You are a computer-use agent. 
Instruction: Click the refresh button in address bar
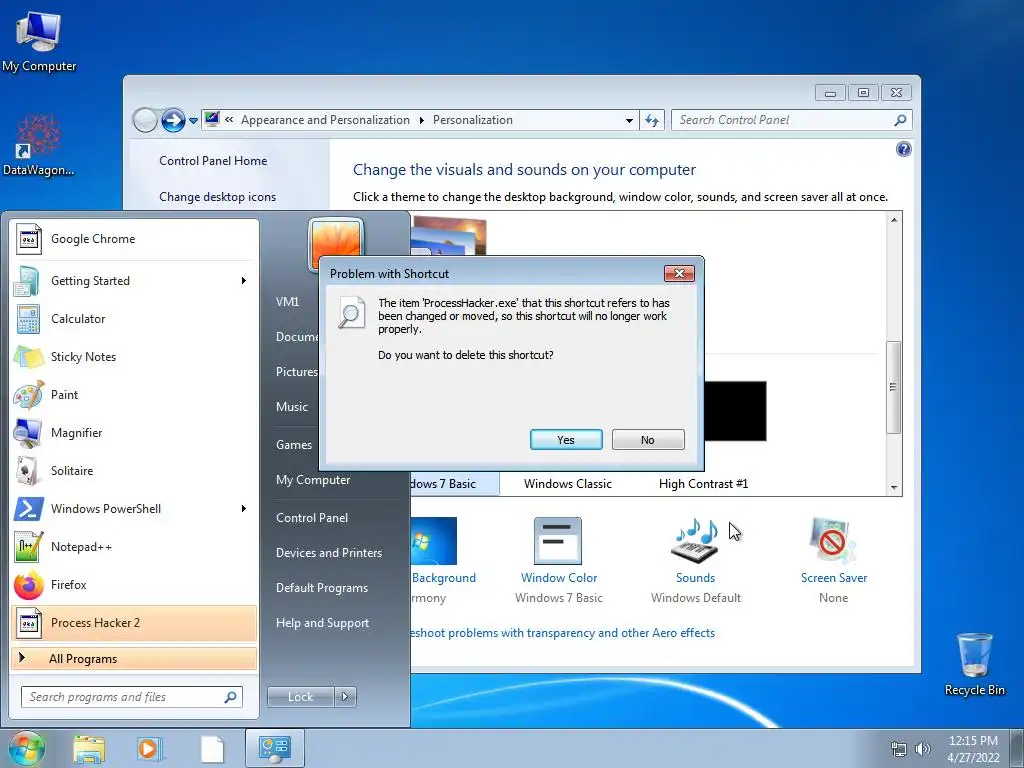pos(652,120)
